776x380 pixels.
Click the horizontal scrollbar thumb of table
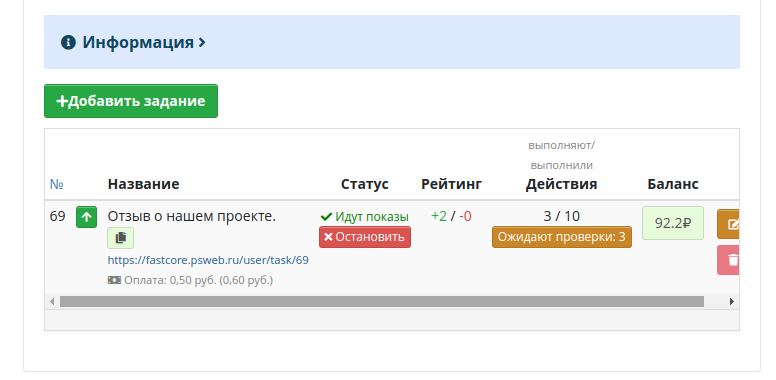tap(382, 301)
